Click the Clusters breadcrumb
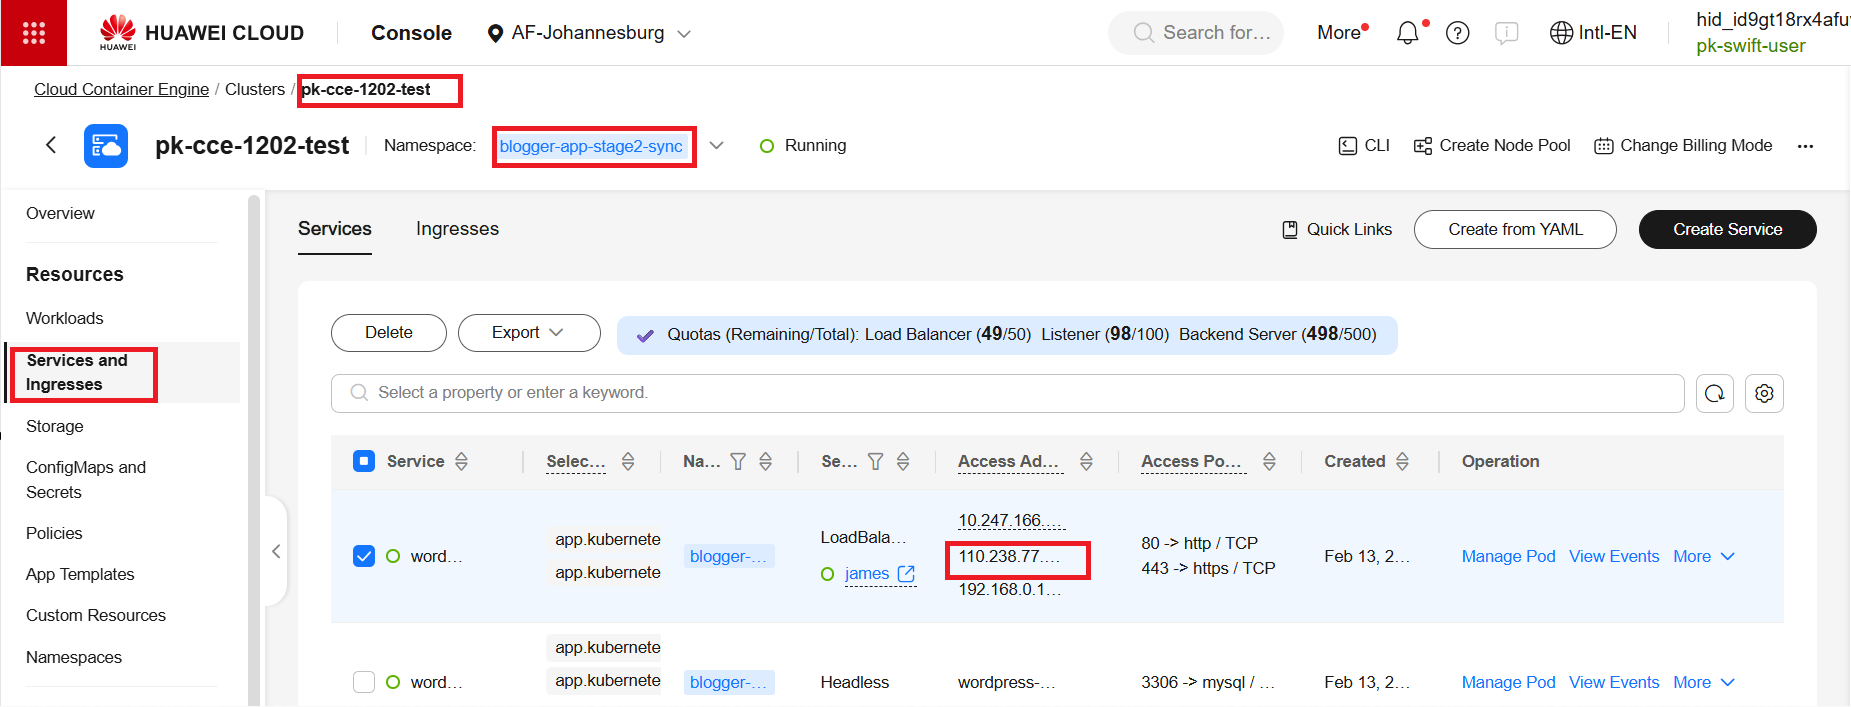The image size is (1851, 707). coord(255,89)
